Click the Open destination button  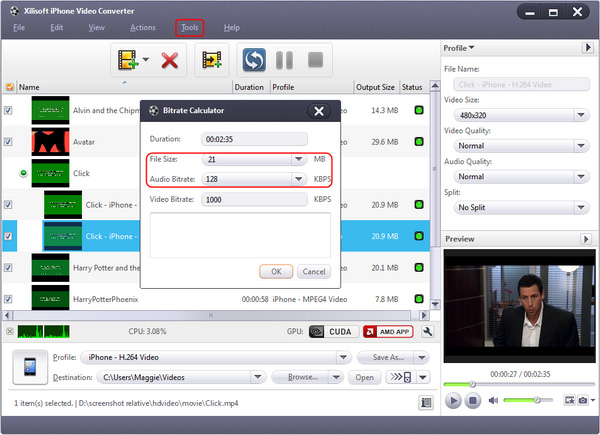pyautogui.click(x=364, y=377)
